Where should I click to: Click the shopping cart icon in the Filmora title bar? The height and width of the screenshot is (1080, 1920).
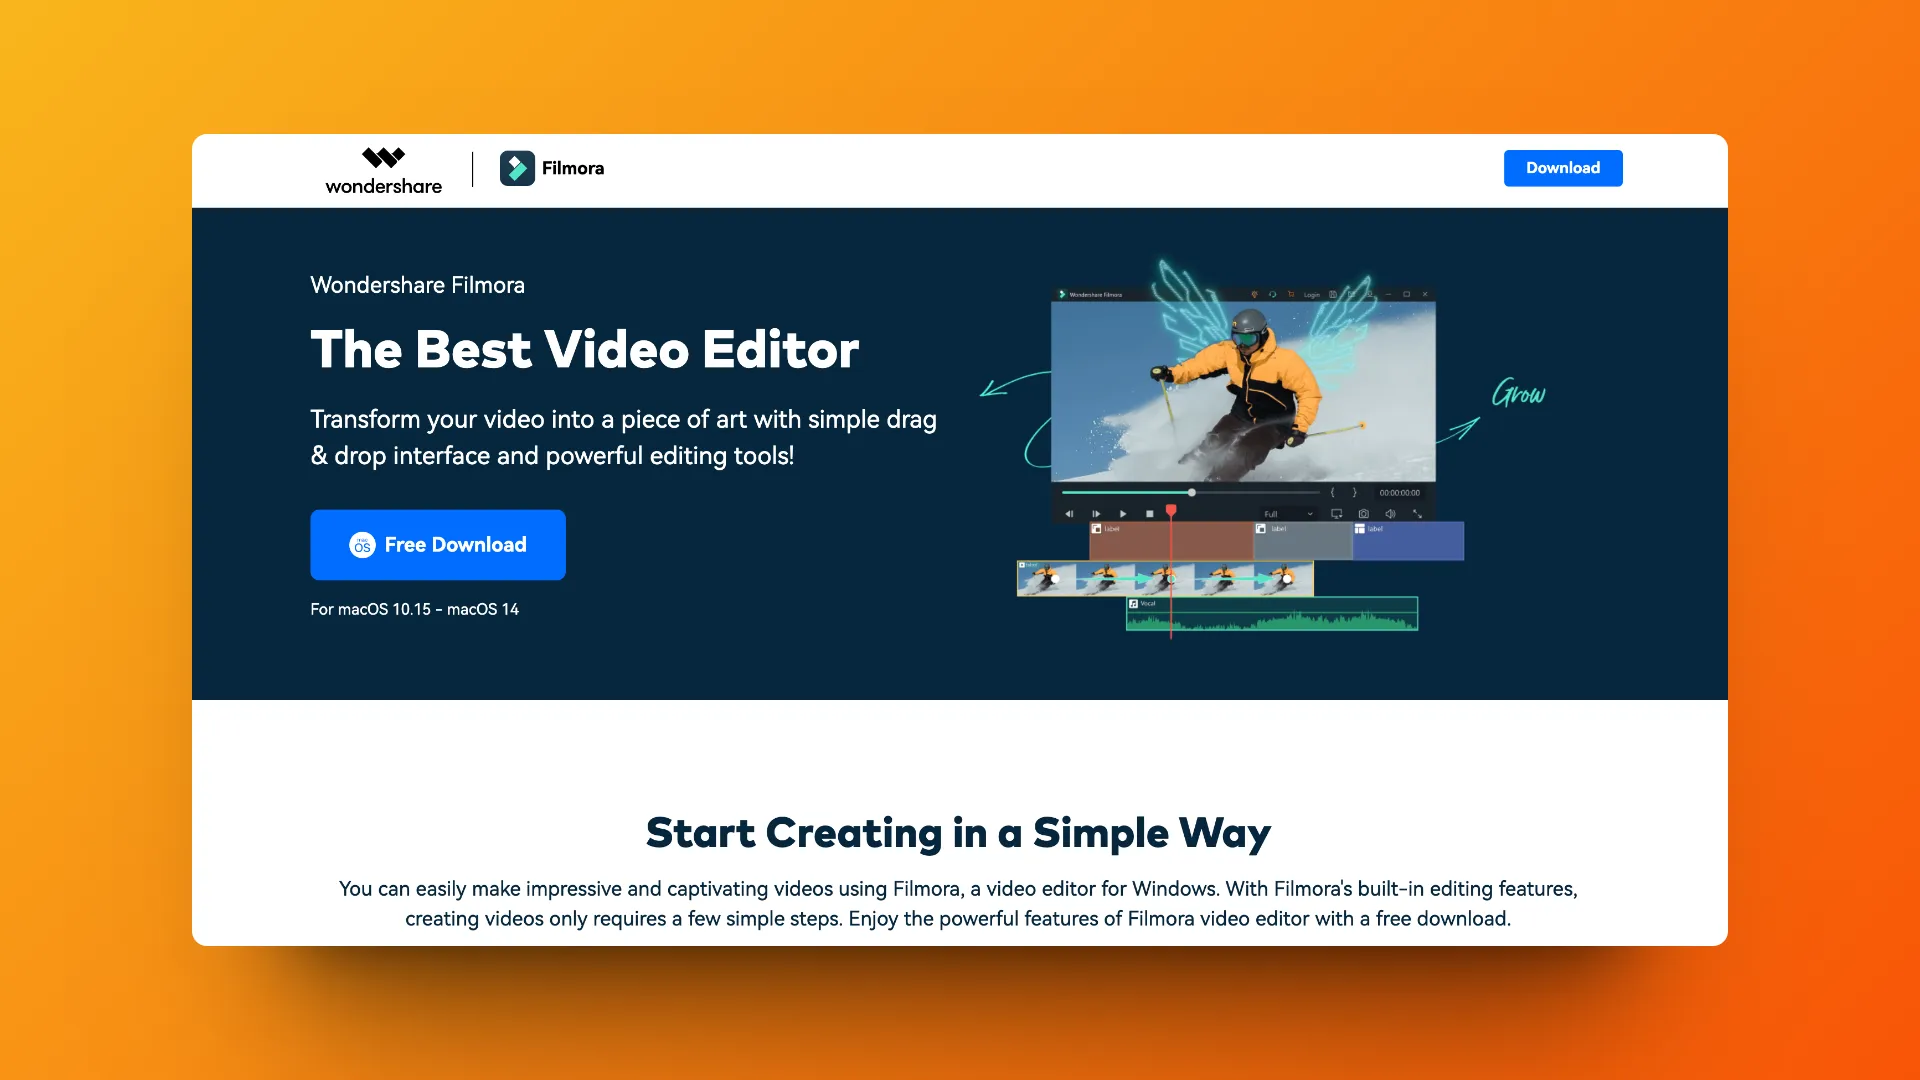tap(1291, 294)
